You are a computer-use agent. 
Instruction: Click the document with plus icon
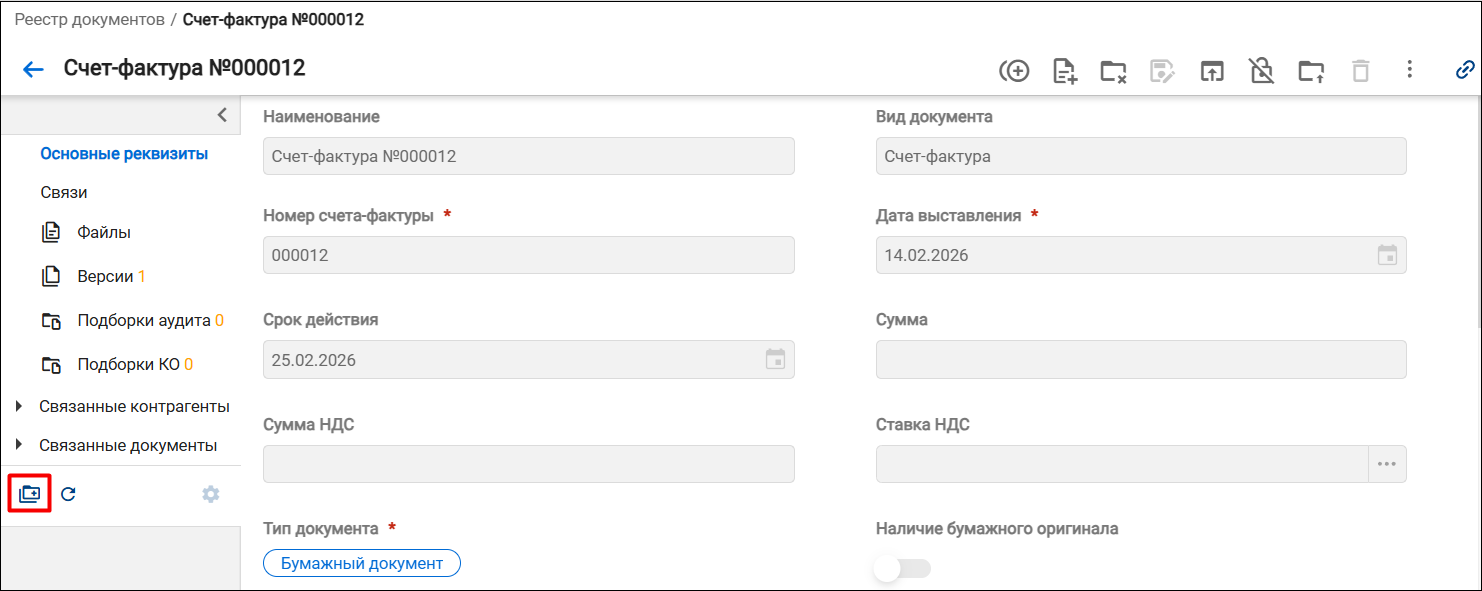tap(1065, 70)
